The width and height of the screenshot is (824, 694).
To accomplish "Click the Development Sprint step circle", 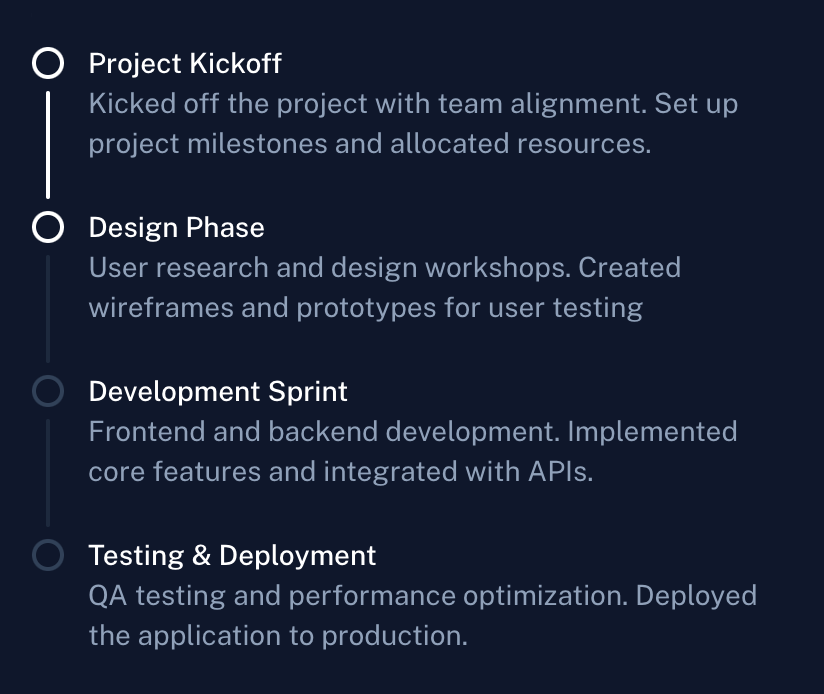I will pyautogui.click(x=48, y=391).
